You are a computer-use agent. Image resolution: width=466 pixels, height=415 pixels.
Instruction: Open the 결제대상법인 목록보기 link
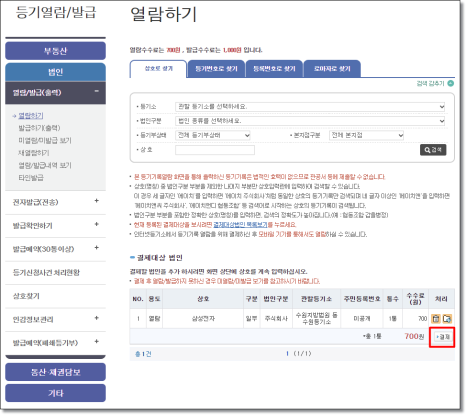(240, 225)
